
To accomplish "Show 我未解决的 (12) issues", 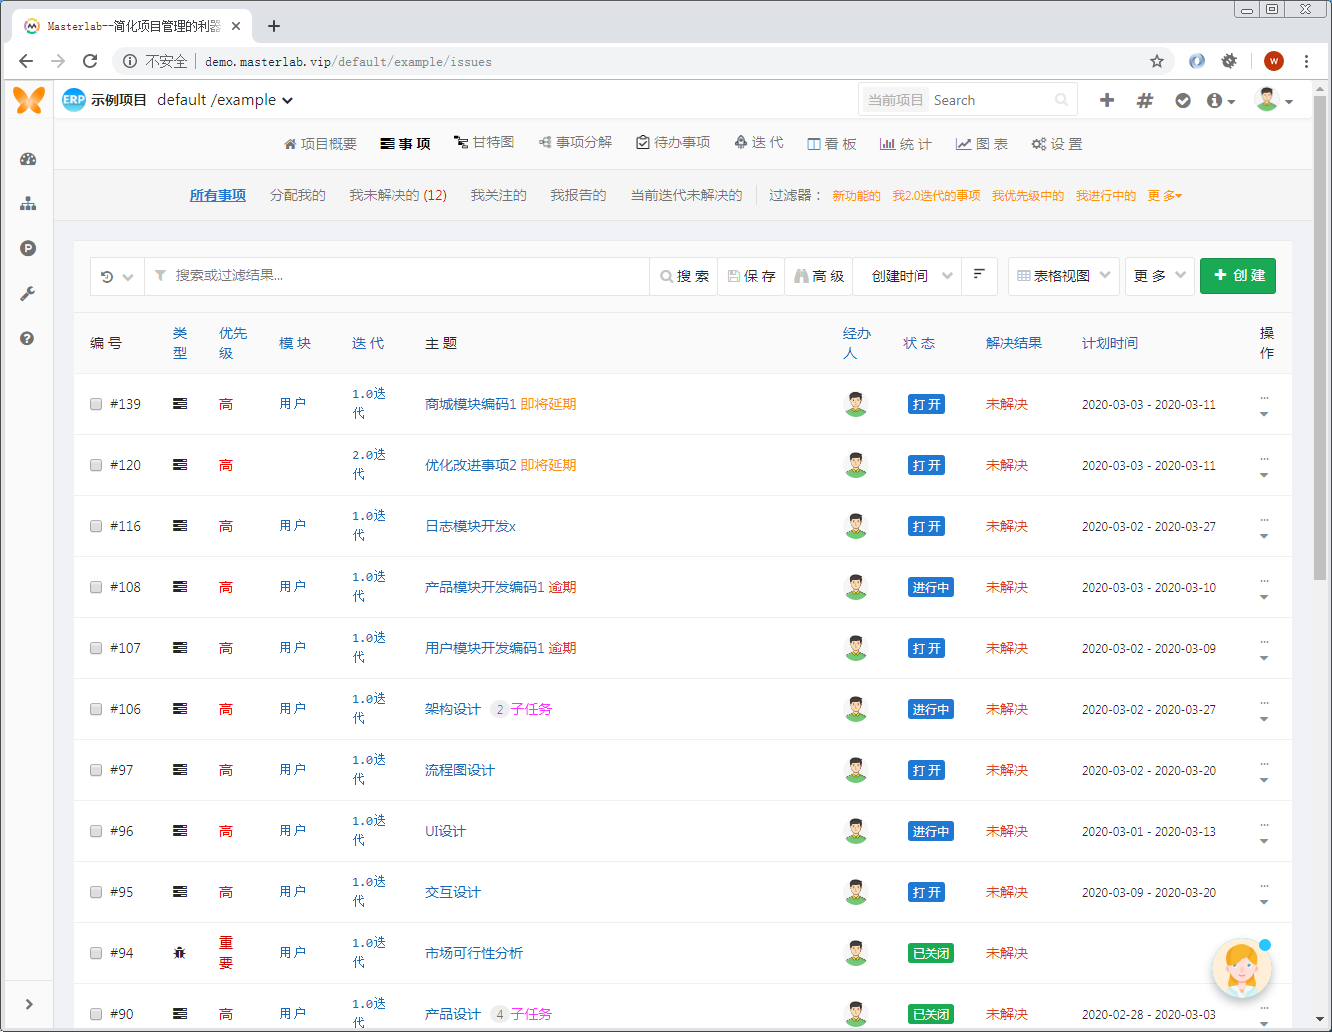I will click(x=398, y=196).
